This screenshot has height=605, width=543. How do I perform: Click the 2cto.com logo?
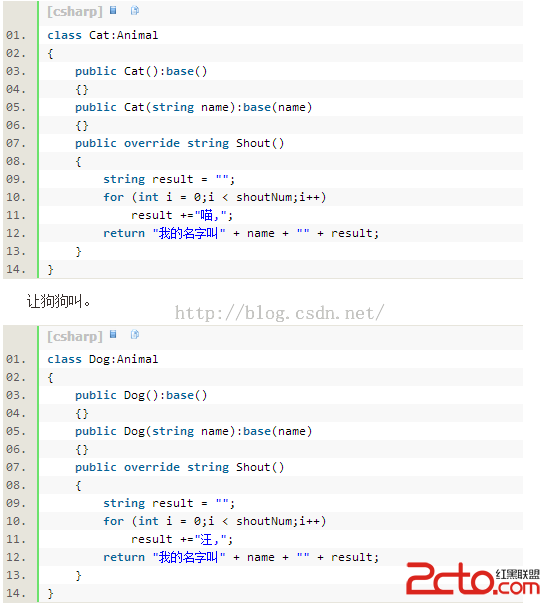(x=473, y=578)
